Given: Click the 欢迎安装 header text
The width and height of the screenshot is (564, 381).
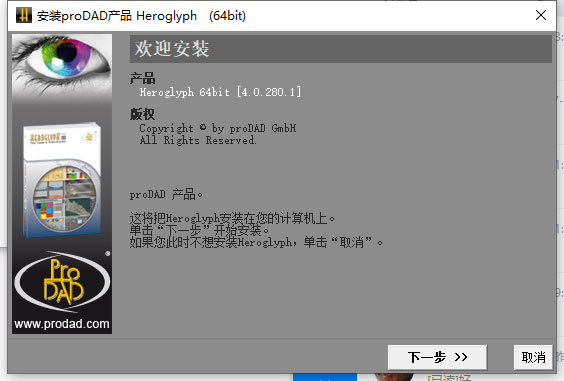Looking at the screenshot, I should (x=172, y=49).
